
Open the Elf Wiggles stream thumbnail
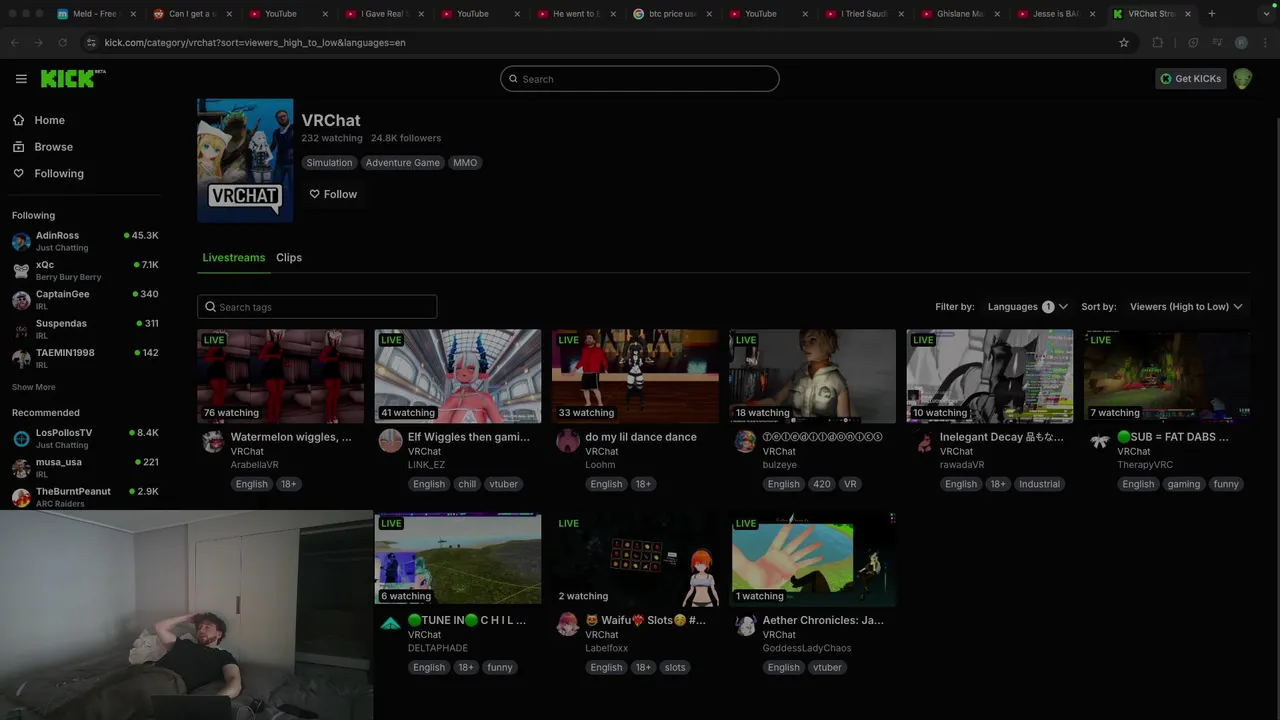click(x=458, y=376)
